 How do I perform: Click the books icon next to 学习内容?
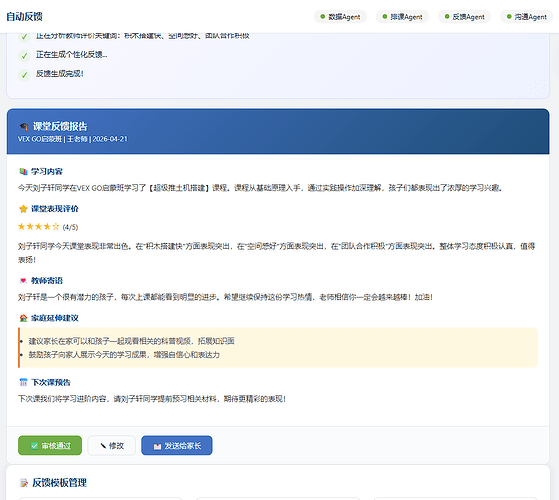click(23, 171)
